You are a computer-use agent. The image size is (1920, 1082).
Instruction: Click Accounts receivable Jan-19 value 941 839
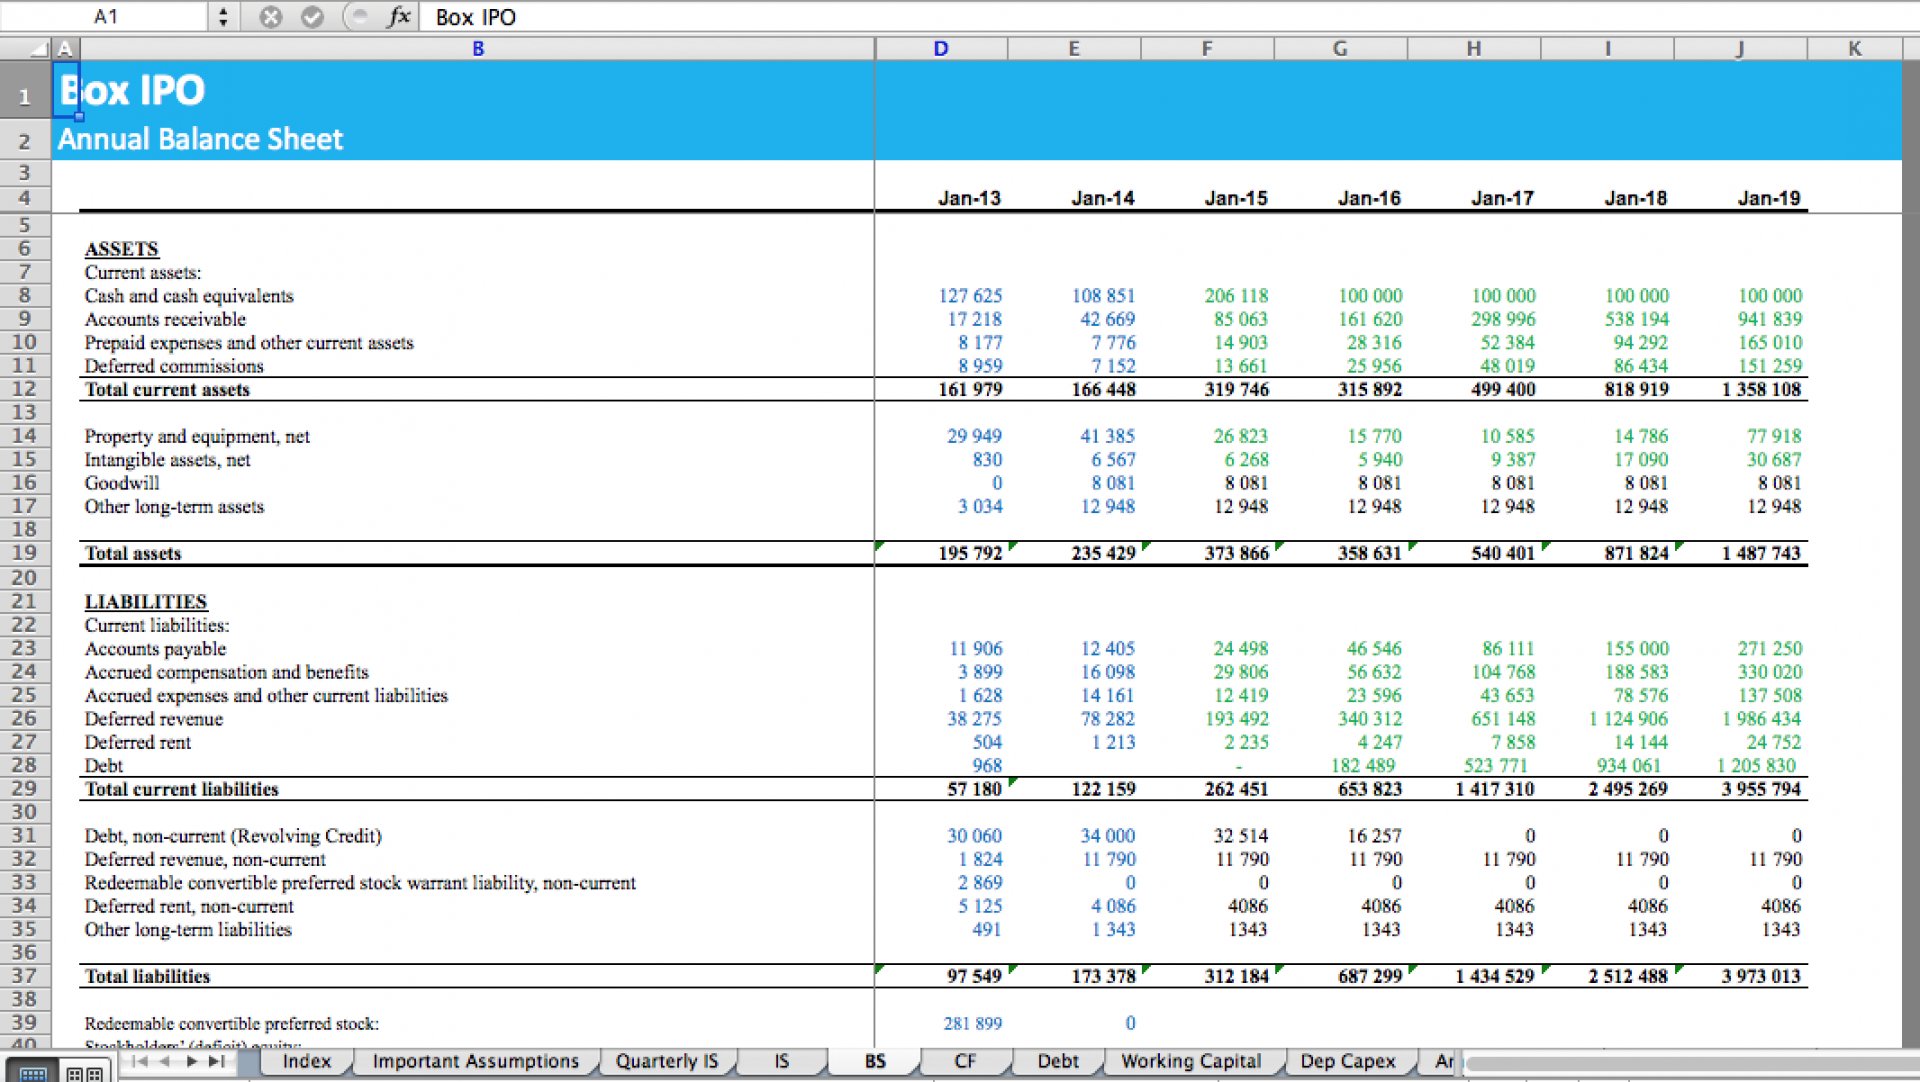1770,319
